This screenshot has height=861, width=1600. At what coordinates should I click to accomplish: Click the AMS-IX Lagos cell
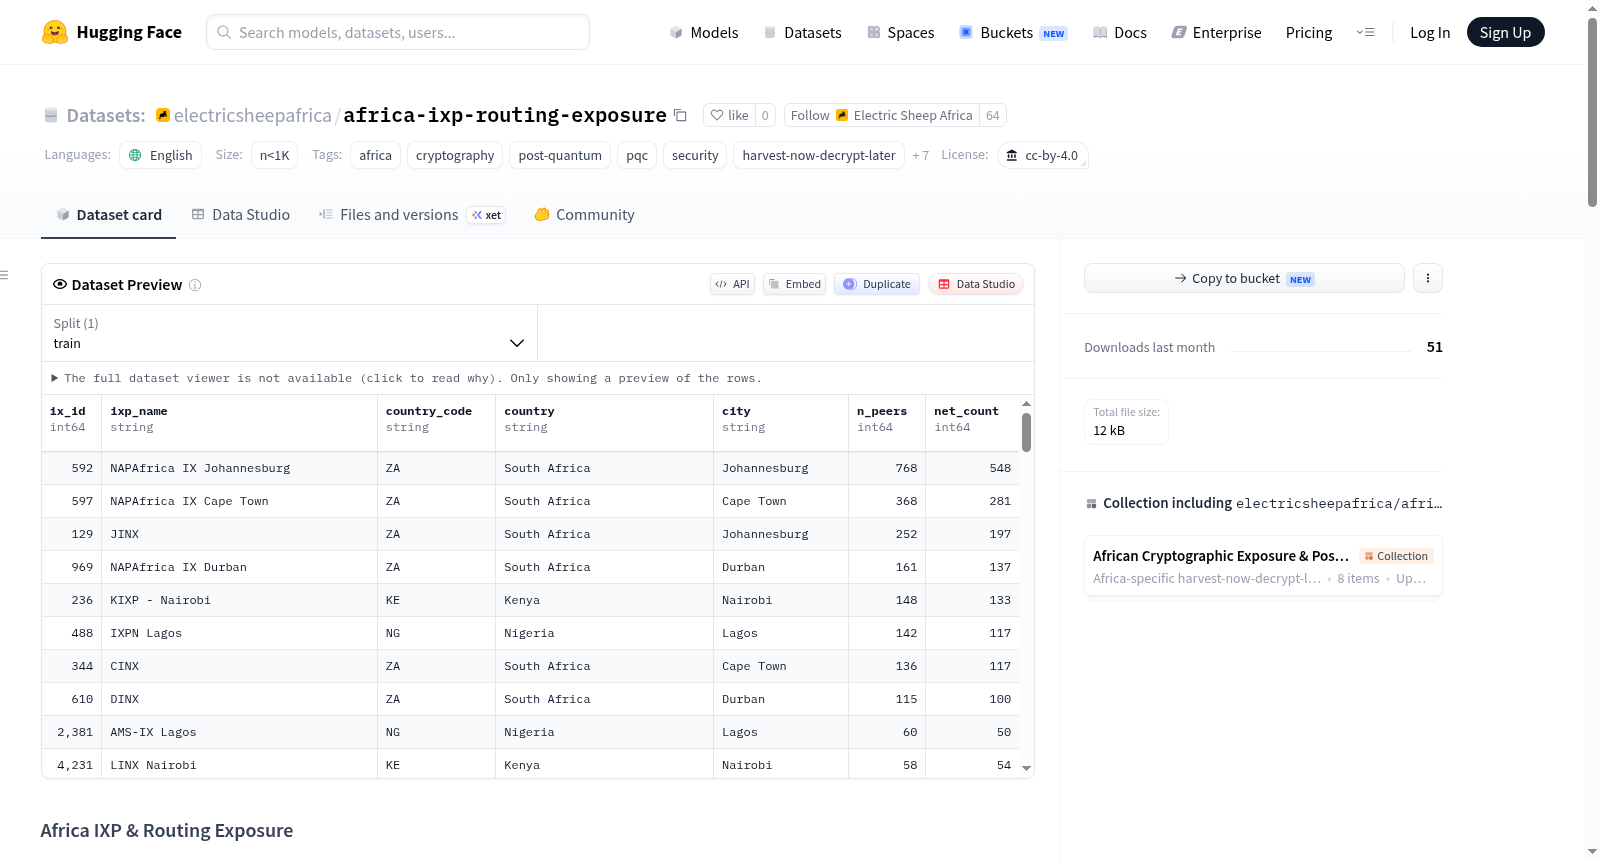pyautogui.click(x=240, y=732)
